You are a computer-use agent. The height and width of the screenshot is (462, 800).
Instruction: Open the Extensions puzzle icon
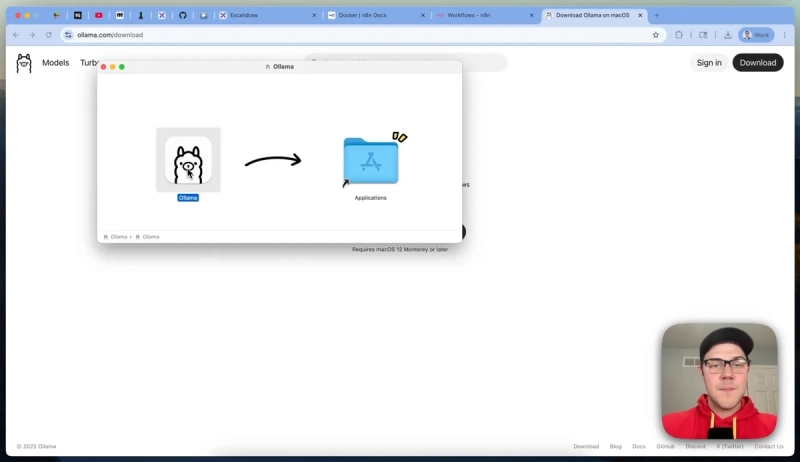pos(679,35)
